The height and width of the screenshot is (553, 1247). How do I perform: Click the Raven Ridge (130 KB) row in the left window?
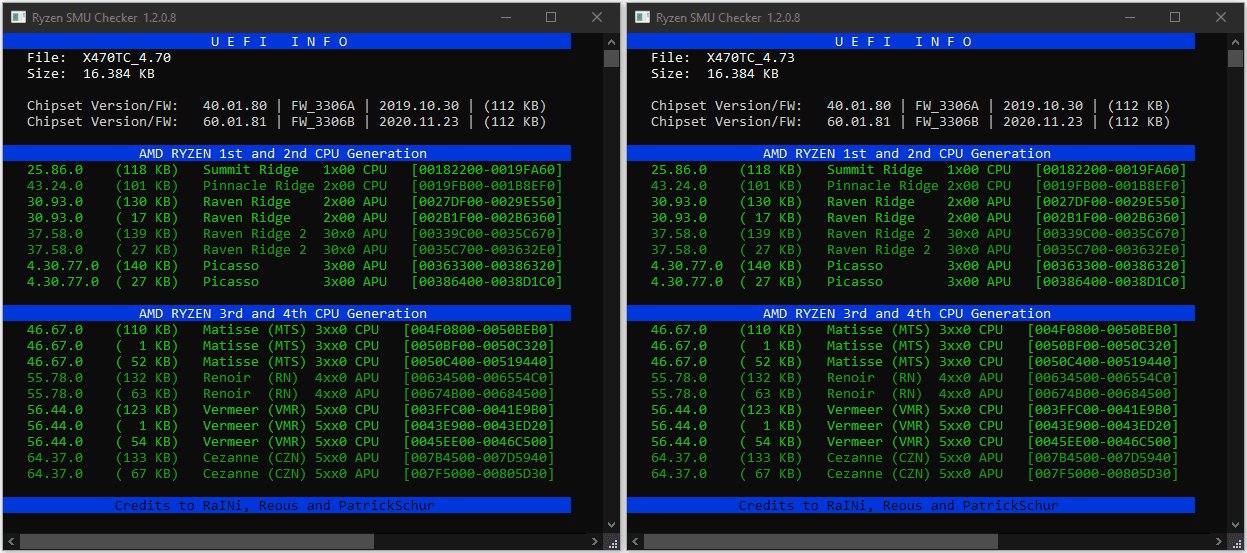[295, 202]
